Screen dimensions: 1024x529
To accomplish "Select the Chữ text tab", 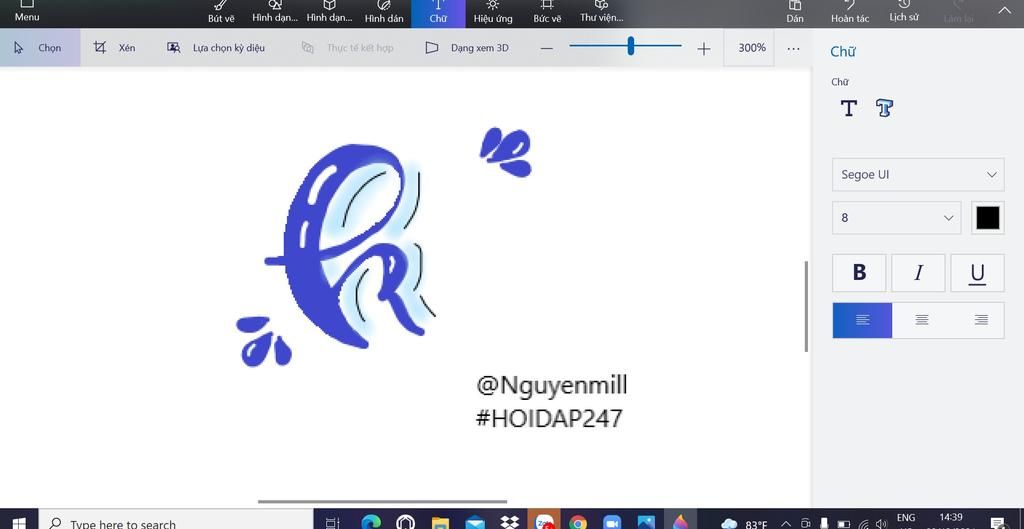I will [x=438, y=13].
